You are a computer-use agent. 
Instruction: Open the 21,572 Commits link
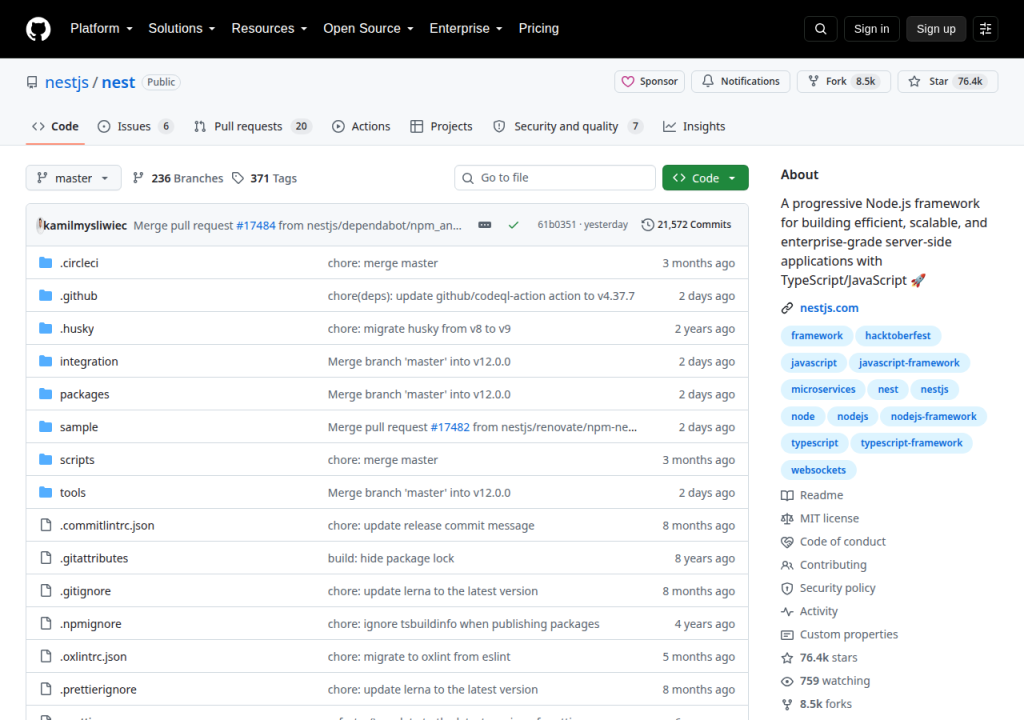click(x=686, y=225)
